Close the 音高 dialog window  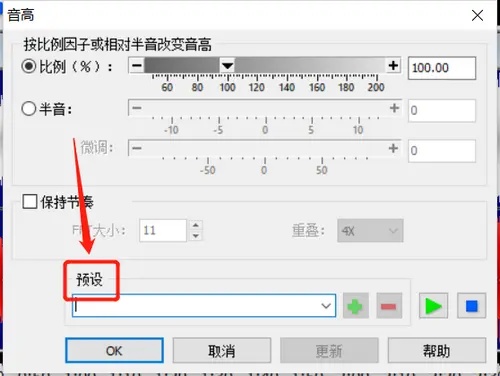[477, 15]
